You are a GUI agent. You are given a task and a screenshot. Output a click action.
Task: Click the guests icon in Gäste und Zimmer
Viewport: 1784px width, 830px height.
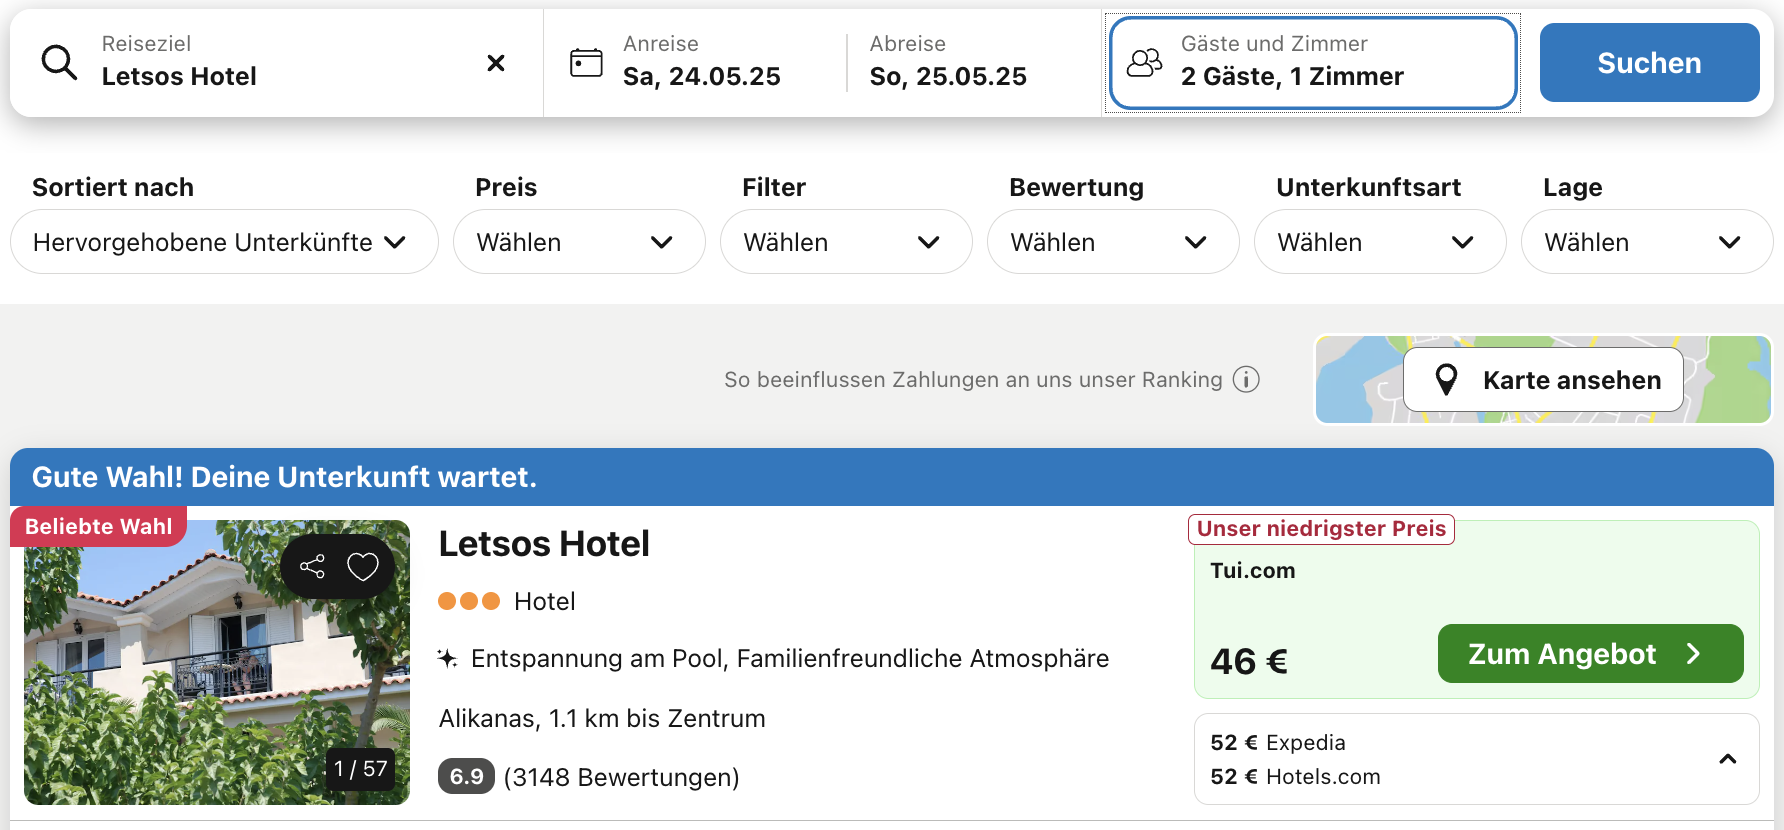coord(1145,63)
